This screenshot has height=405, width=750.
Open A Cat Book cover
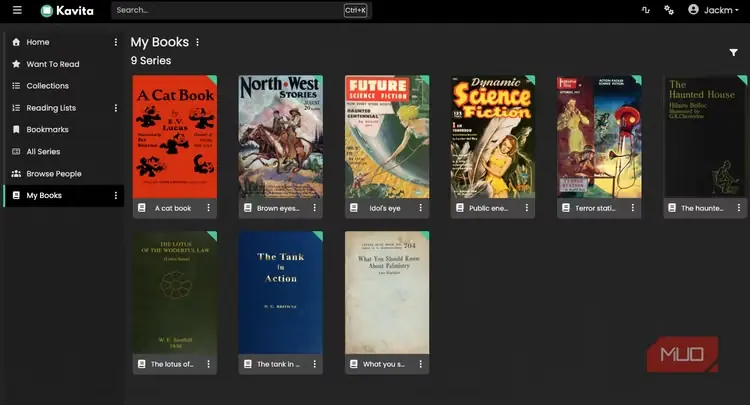(175, 137)
